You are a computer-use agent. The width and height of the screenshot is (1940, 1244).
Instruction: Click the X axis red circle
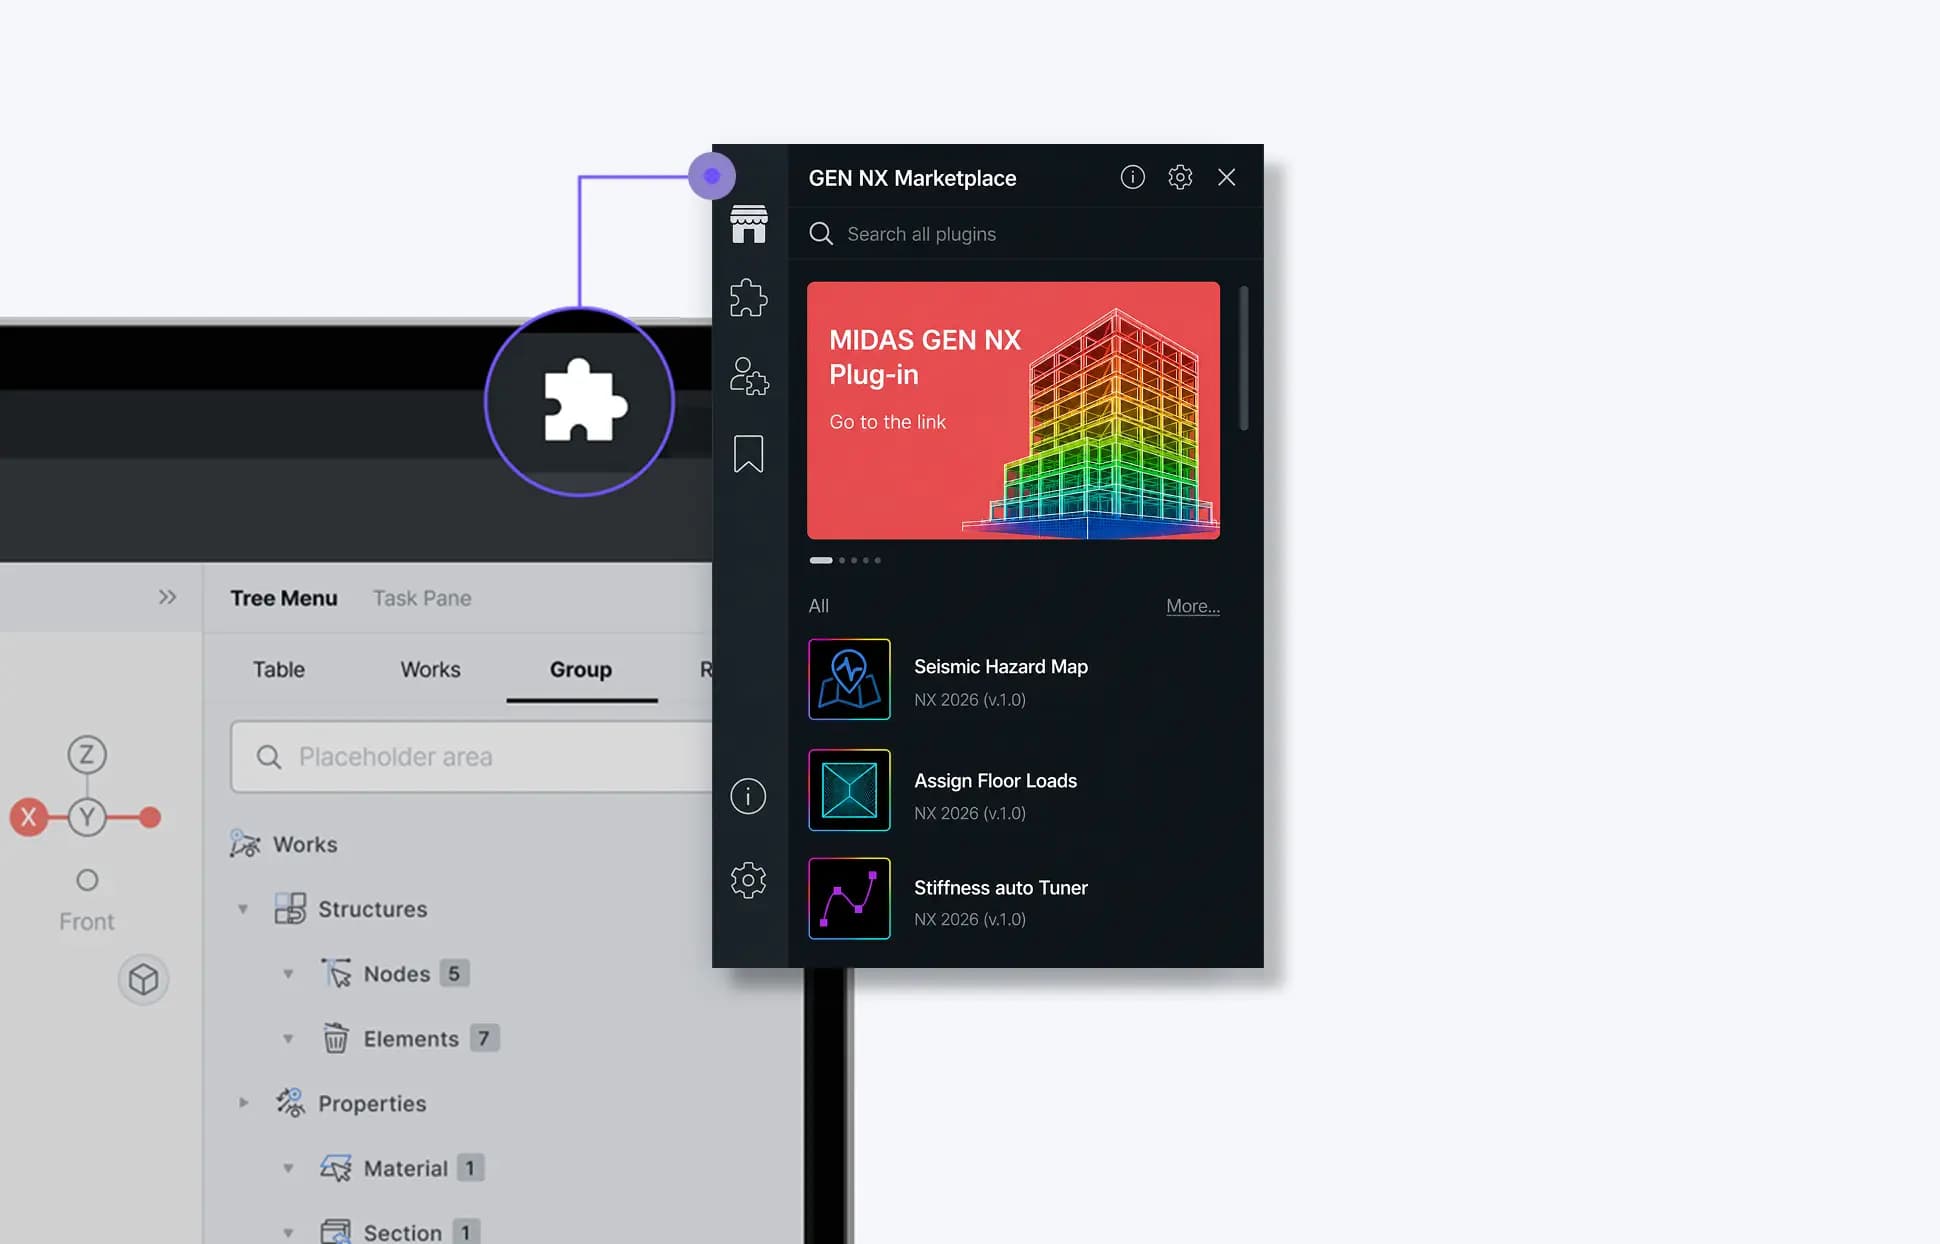pyautogui.click(x=29, y=817)
